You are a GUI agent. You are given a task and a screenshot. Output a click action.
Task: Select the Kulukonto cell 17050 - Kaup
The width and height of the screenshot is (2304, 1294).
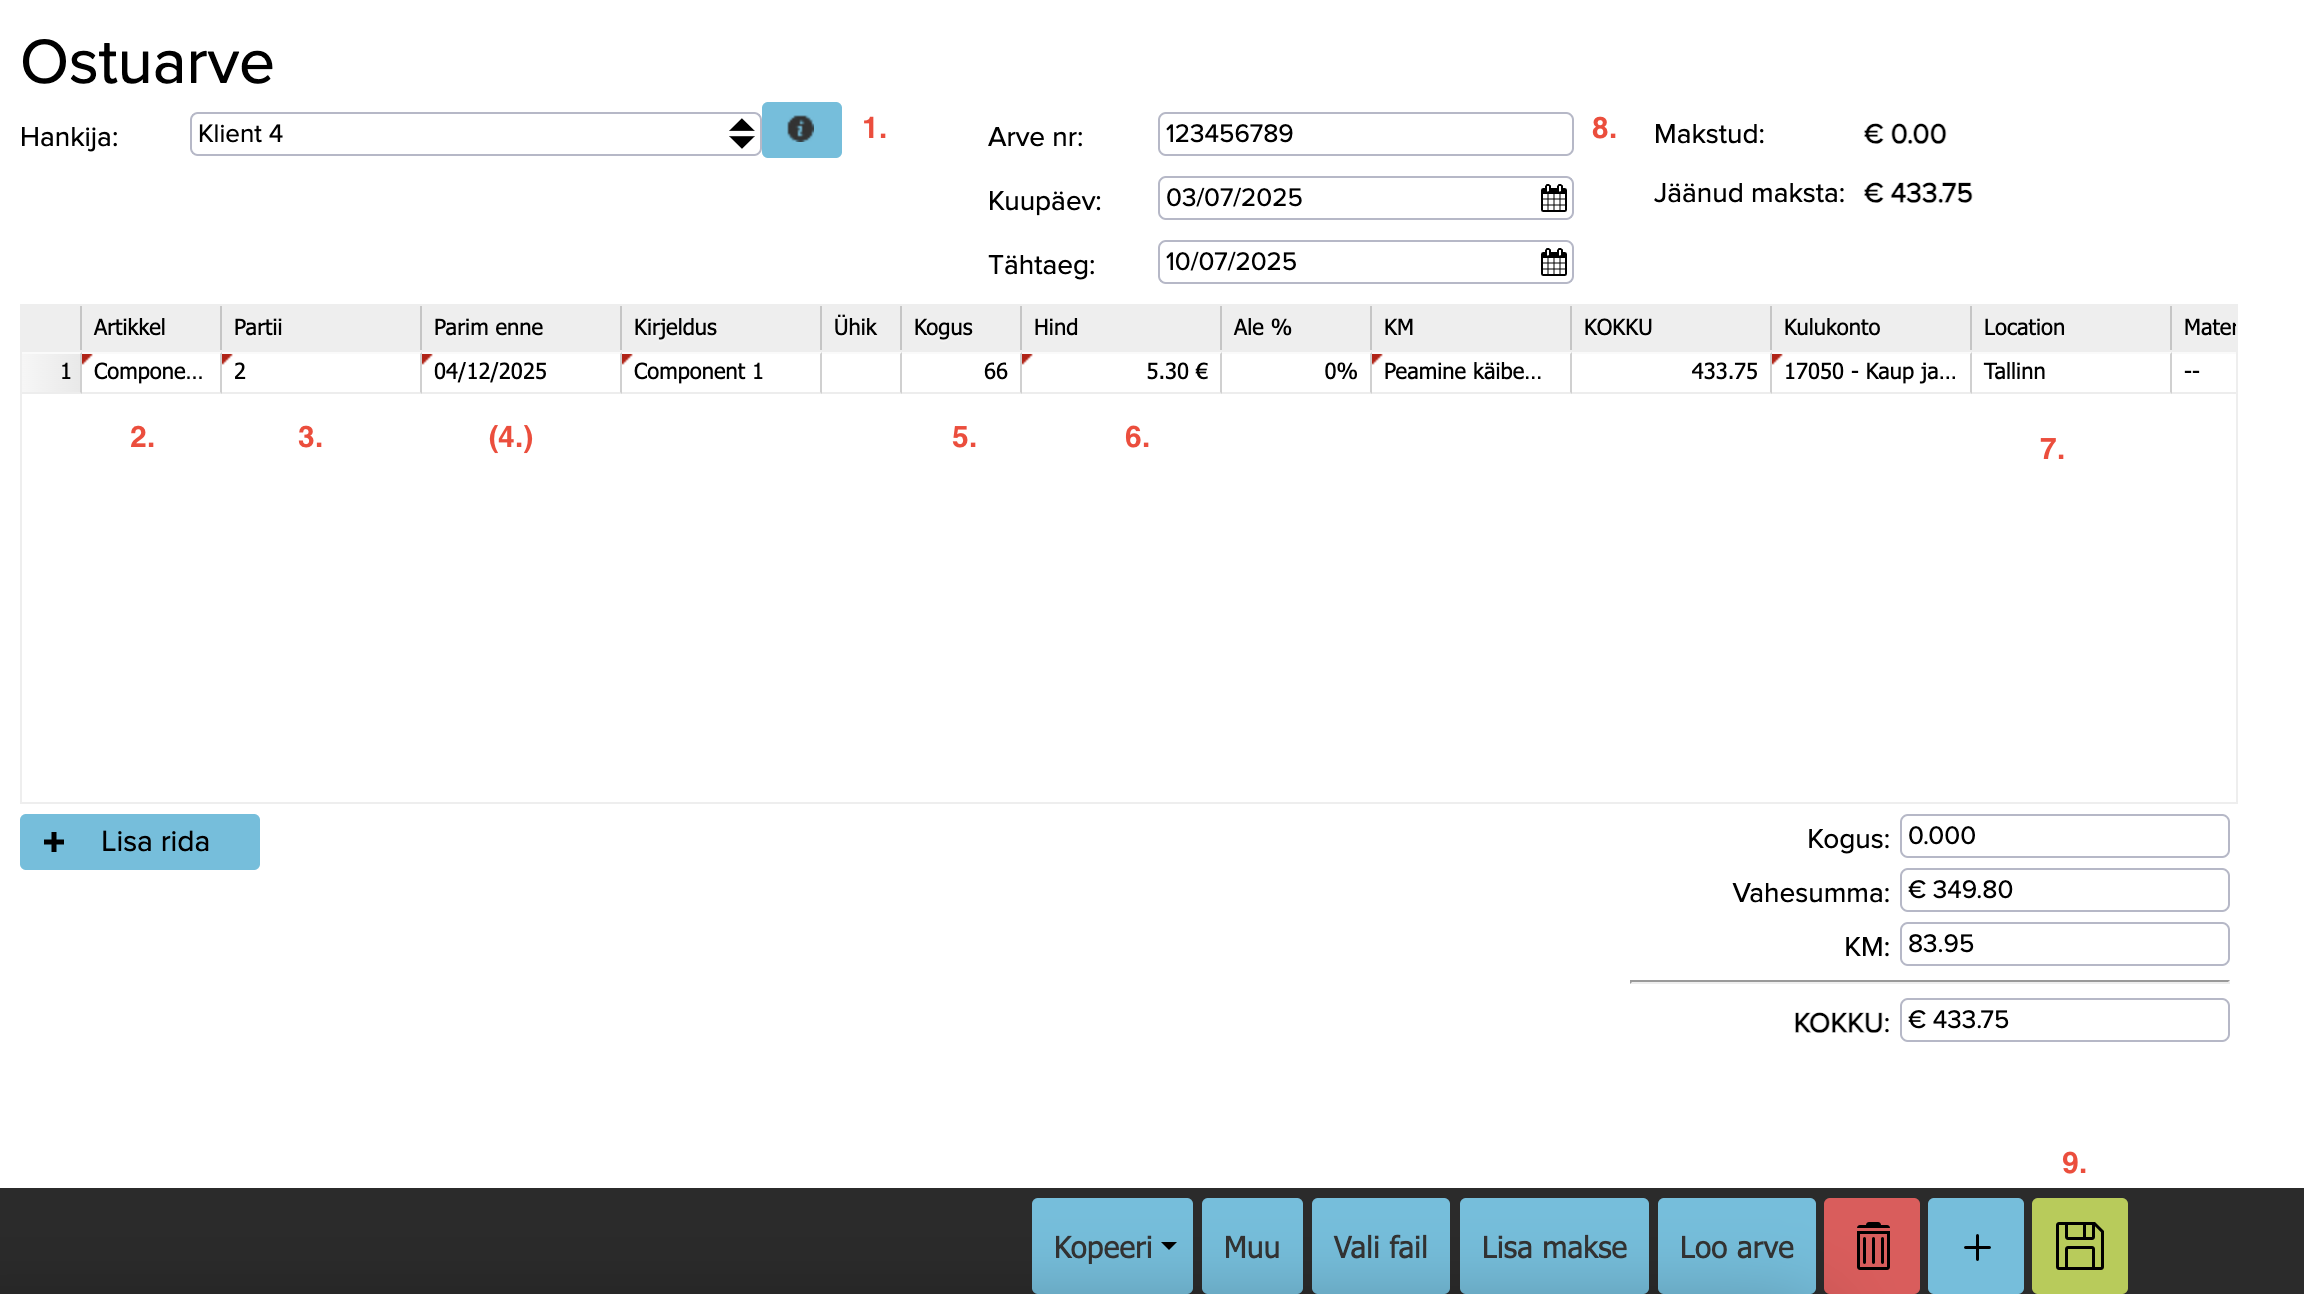point(1870,372)
